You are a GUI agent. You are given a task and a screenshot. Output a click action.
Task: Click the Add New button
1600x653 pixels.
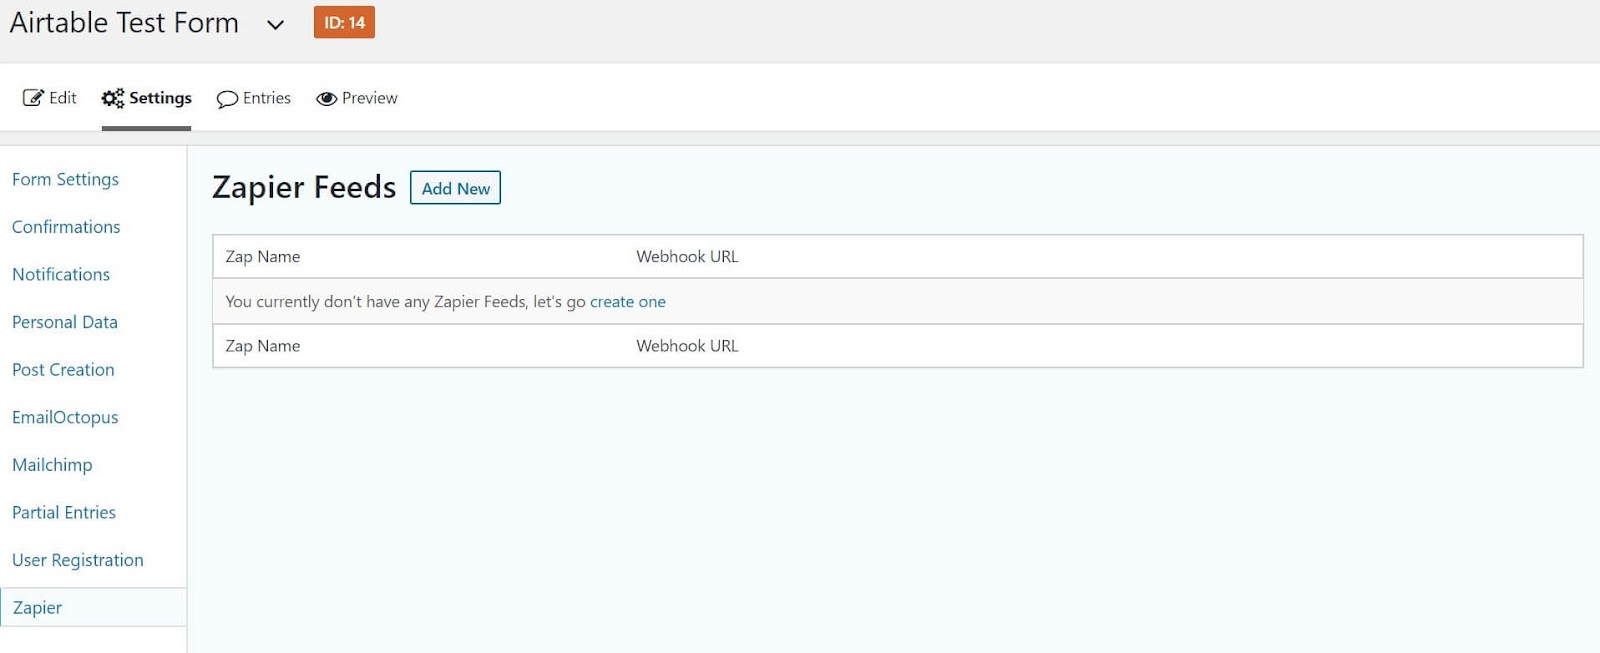click(x=455, y=188)
